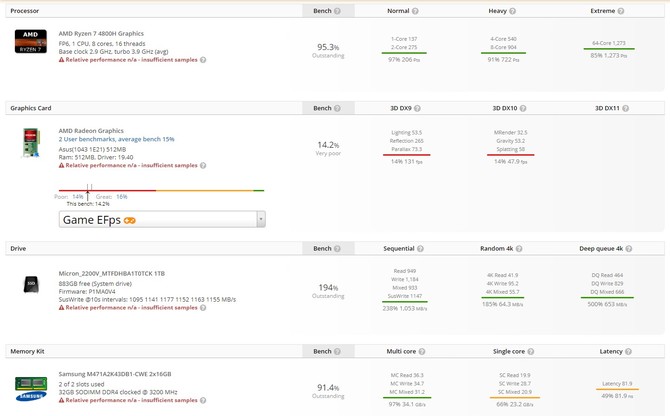Open help icon beside Heavy header
670x416 pixels.
[513, 11]
